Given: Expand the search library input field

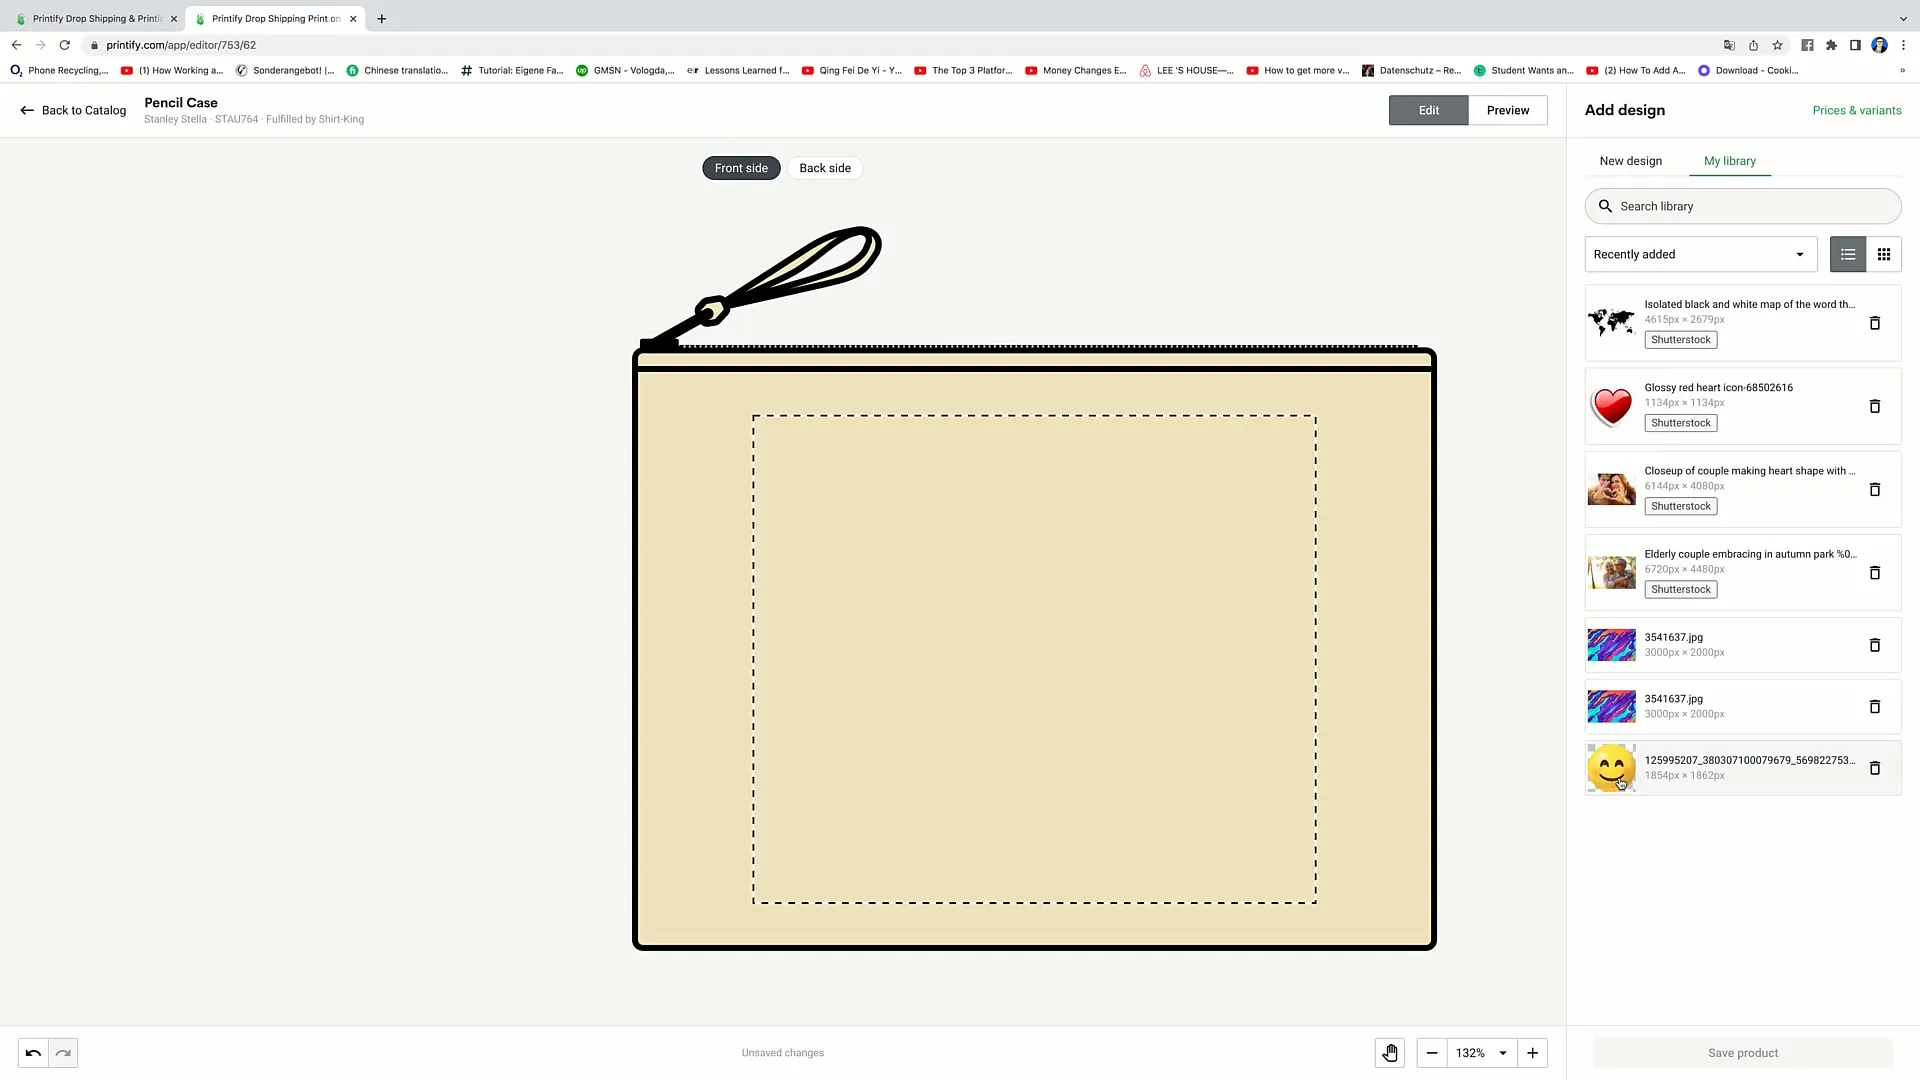Looking at the screenshot, I should point(1743,206).
